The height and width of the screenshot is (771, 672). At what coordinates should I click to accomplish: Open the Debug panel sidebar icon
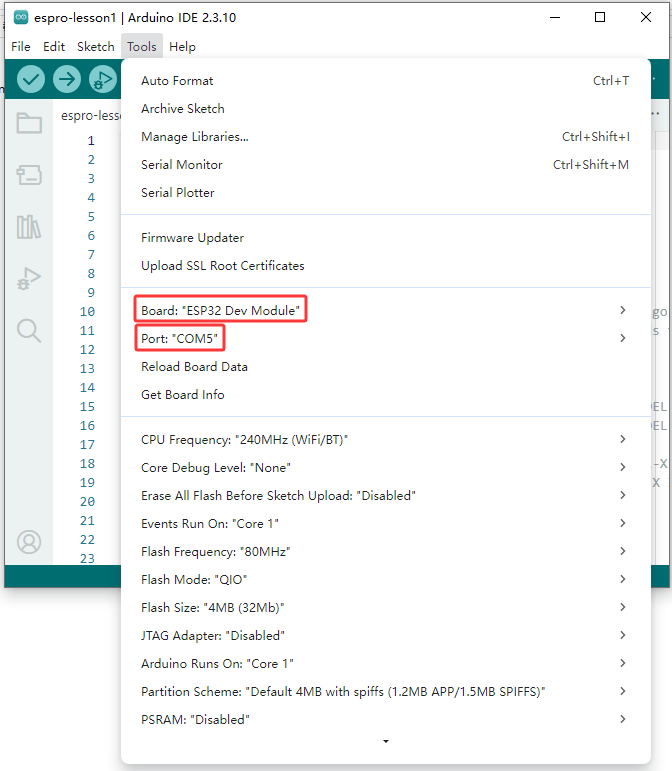coord(29,278)
